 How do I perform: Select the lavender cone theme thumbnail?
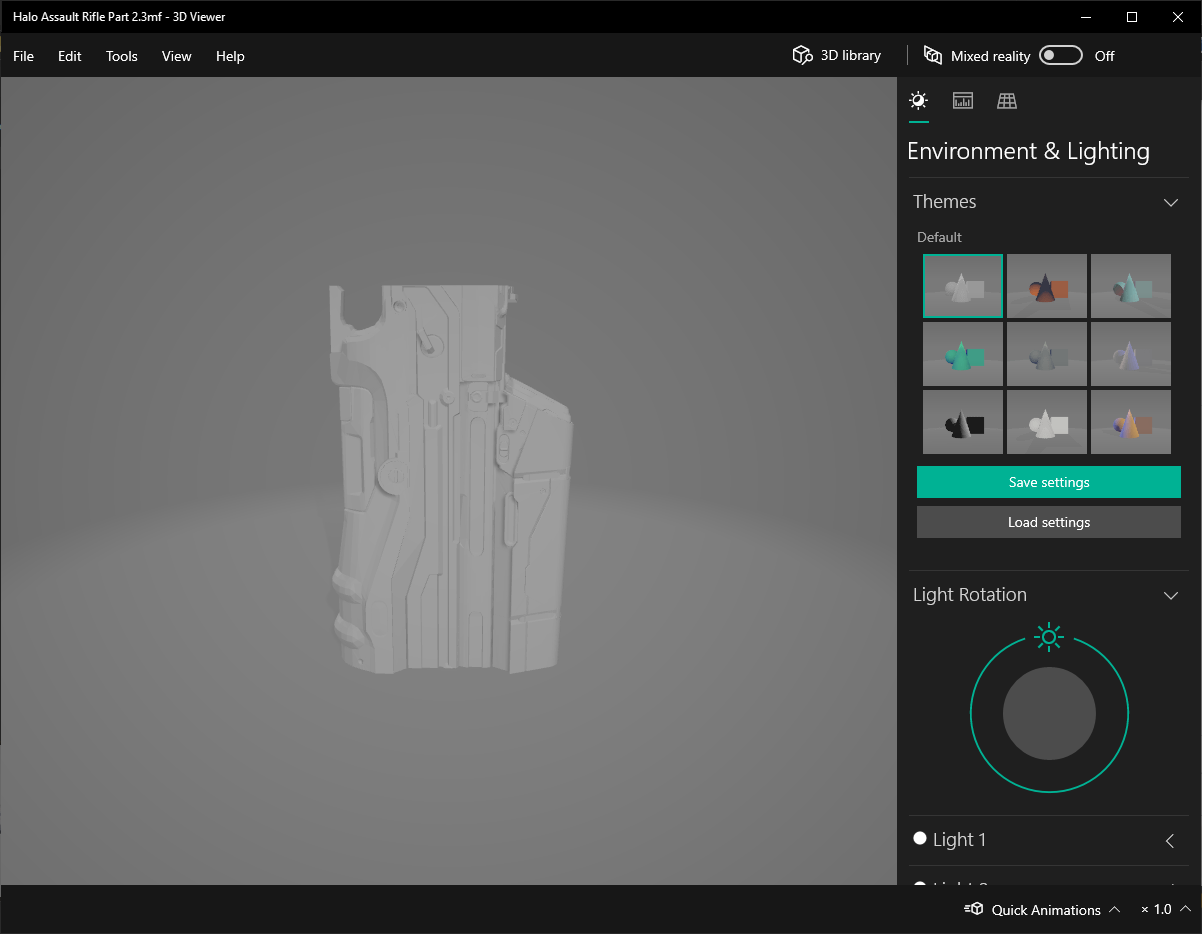pyautogui.click(x=1131, y=354)
